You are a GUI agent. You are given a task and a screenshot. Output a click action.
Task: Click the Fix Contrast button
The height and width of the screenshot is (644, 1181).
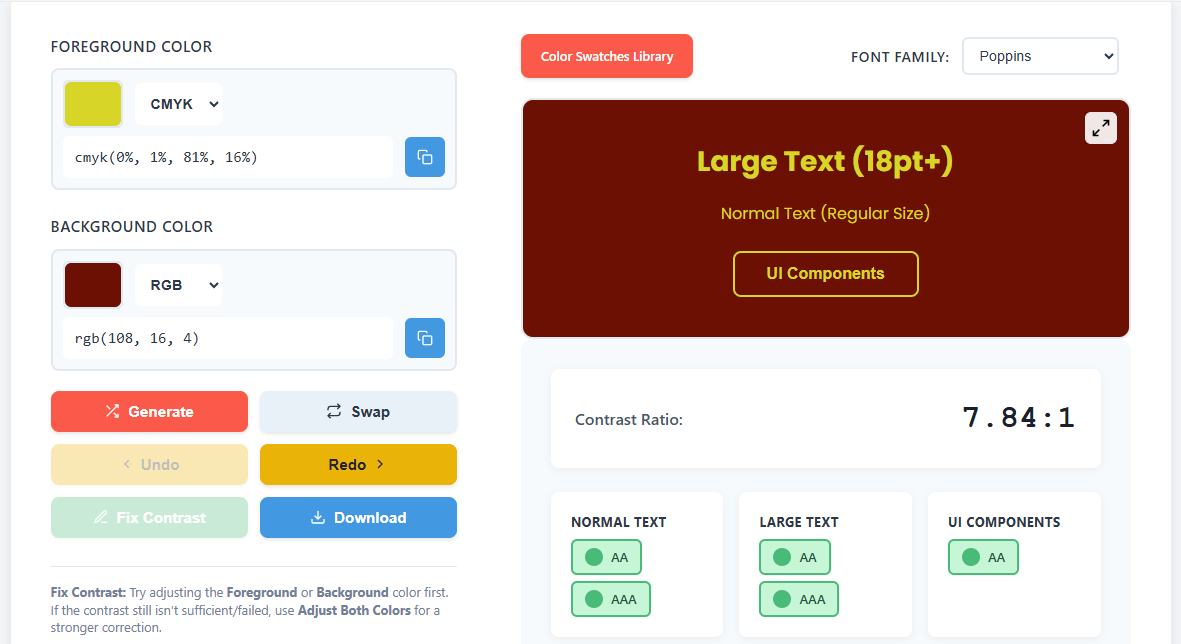point(149,517)
